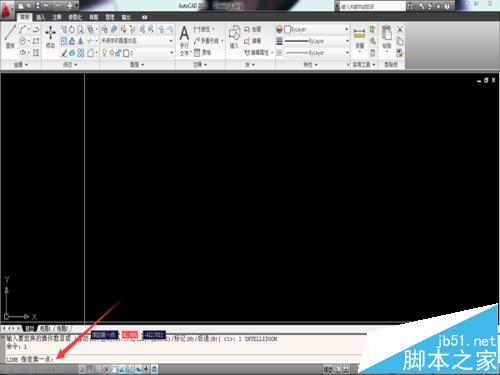Viewport: 500px width, 375px height.
Task: Click the Insert block (插入) icon
Action: point(234,37)
